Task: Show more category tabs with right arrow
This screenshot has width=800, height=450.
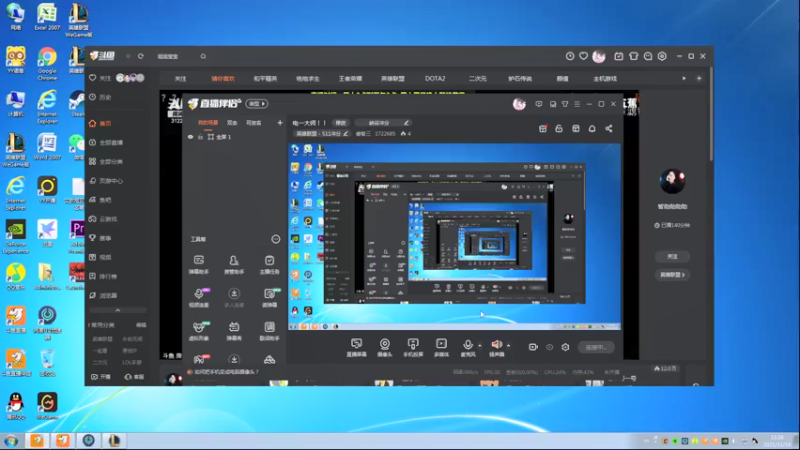Action: 684,79
